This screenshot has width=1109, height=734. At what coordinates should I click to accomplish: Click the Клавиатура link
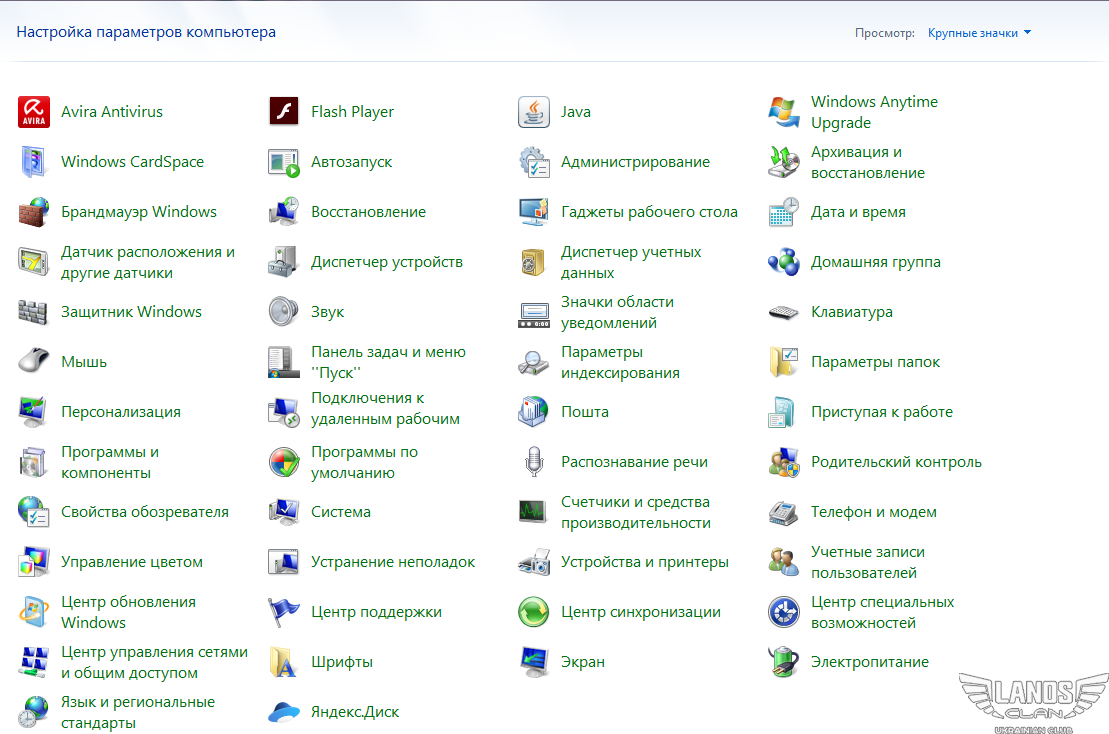pos(852,312)
